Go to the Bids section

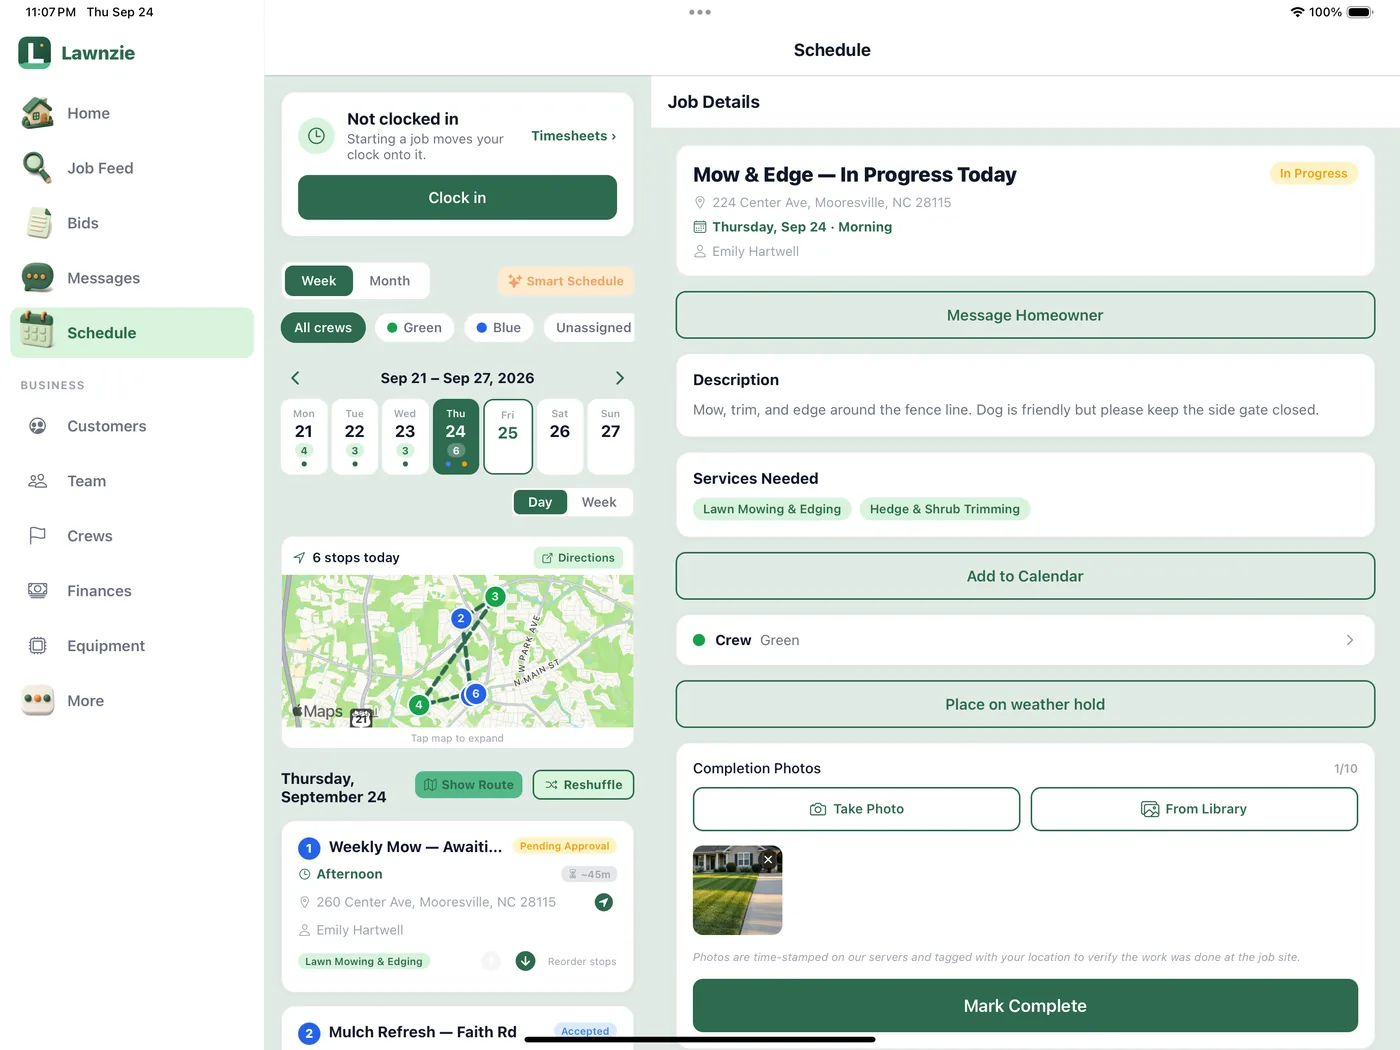coord(132,223)
